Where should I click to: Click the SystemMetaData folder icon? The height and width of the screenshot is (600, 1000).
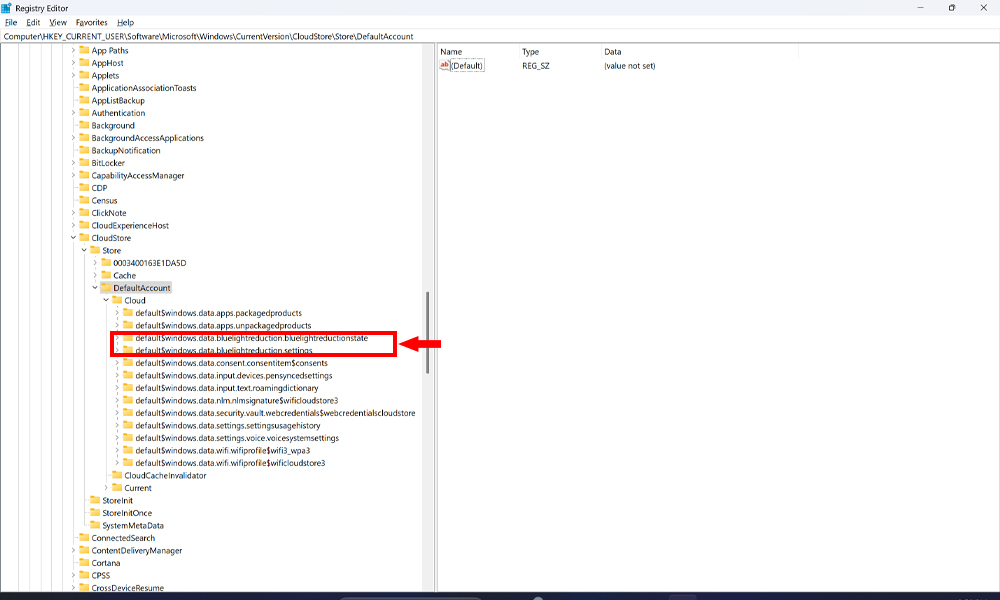[x=94, y=526]
